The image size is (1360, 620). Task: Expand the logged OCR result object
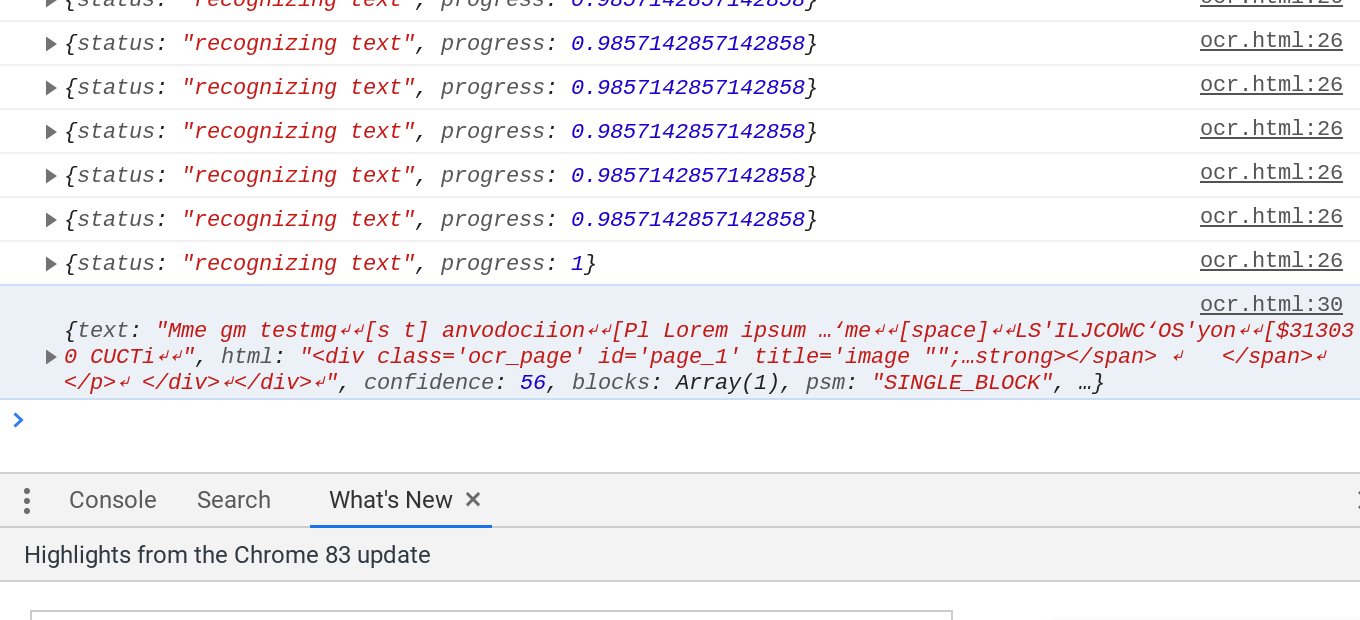[x=51, y=357]
